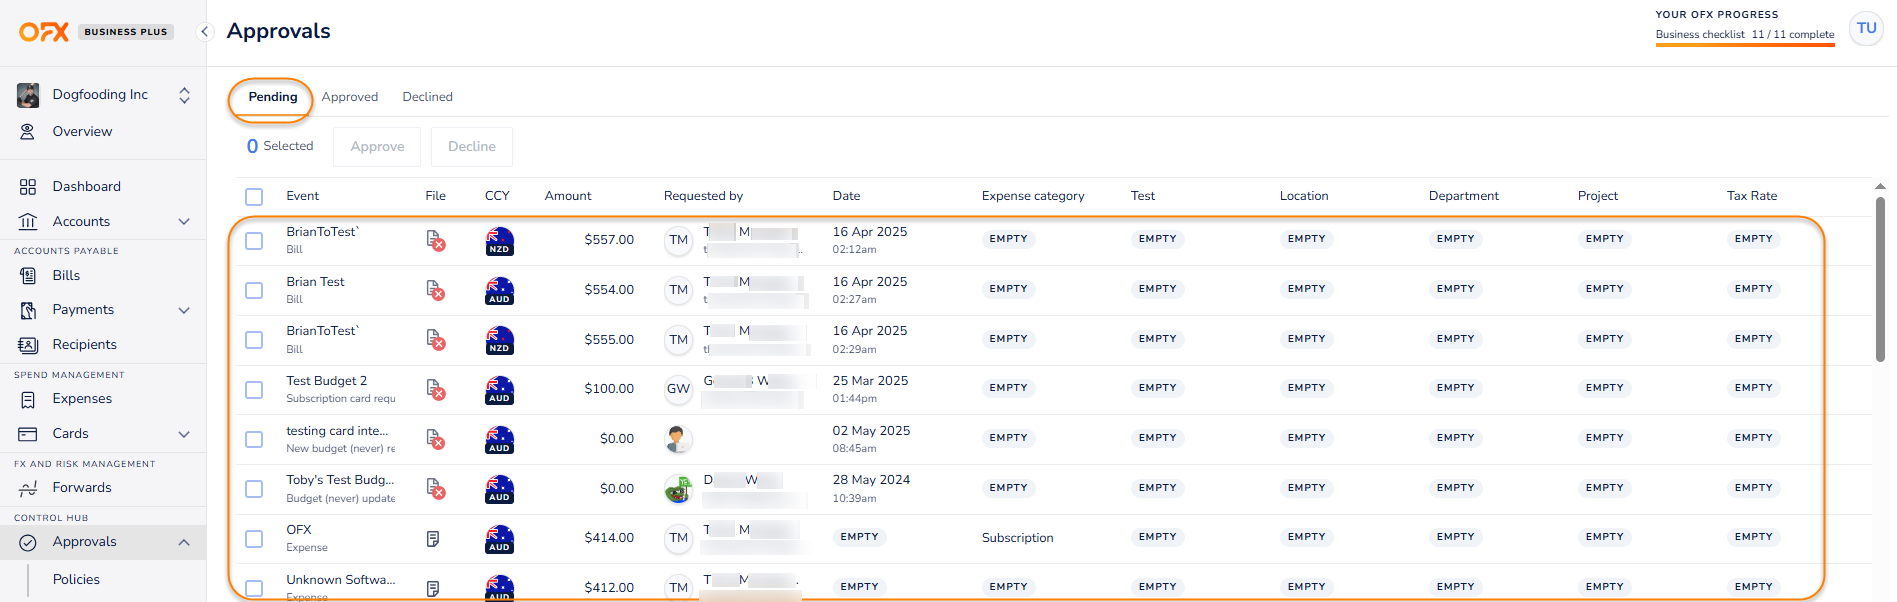Click file icon on Brian Test row
This screenshot has height=602, width=1897.
coord(435,290)
